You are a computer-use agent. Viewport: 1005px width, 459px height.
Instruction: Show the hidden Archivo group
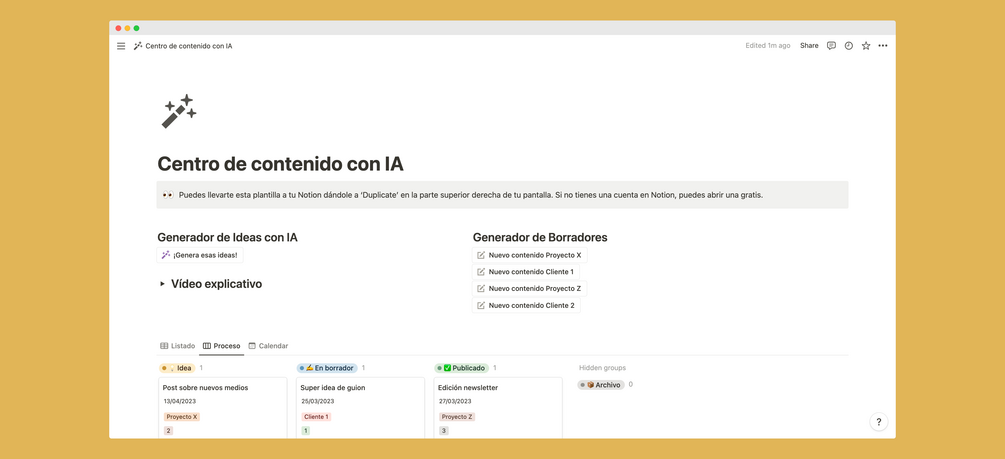tap(601, 385)
